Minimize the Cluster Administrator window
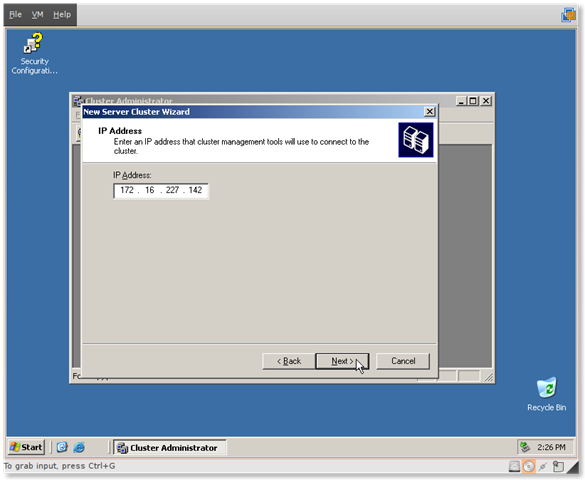Image resolution: width=585 pixels, height=480 pixels. pyautogui.click(x=462, y=101)
